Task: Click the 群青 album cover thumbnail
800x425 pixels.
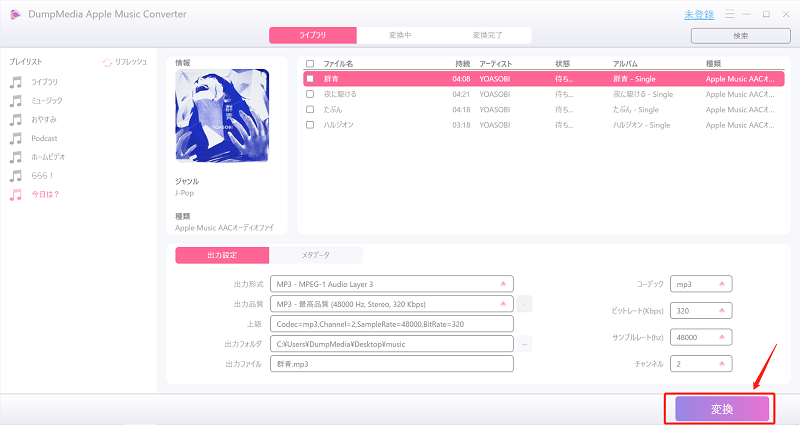Action: click(222, 115)
